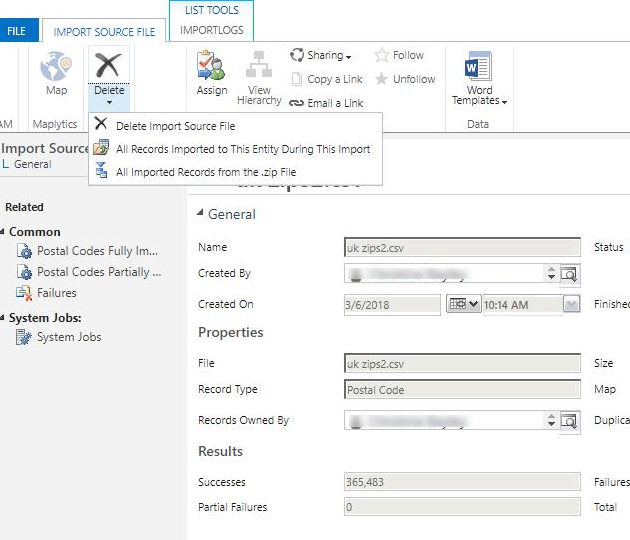Choose Delete Import Source File
This screenshot has width=630, height=540.
click(x=176, y=126)
